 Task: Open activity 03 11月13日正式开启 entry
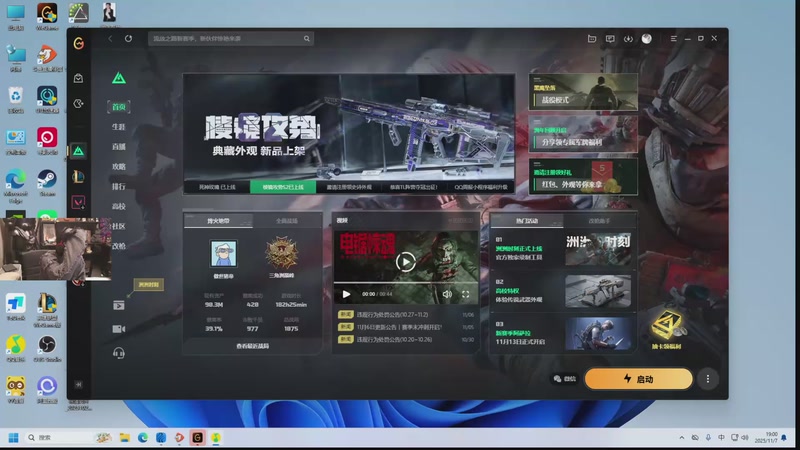coord(563,334)
